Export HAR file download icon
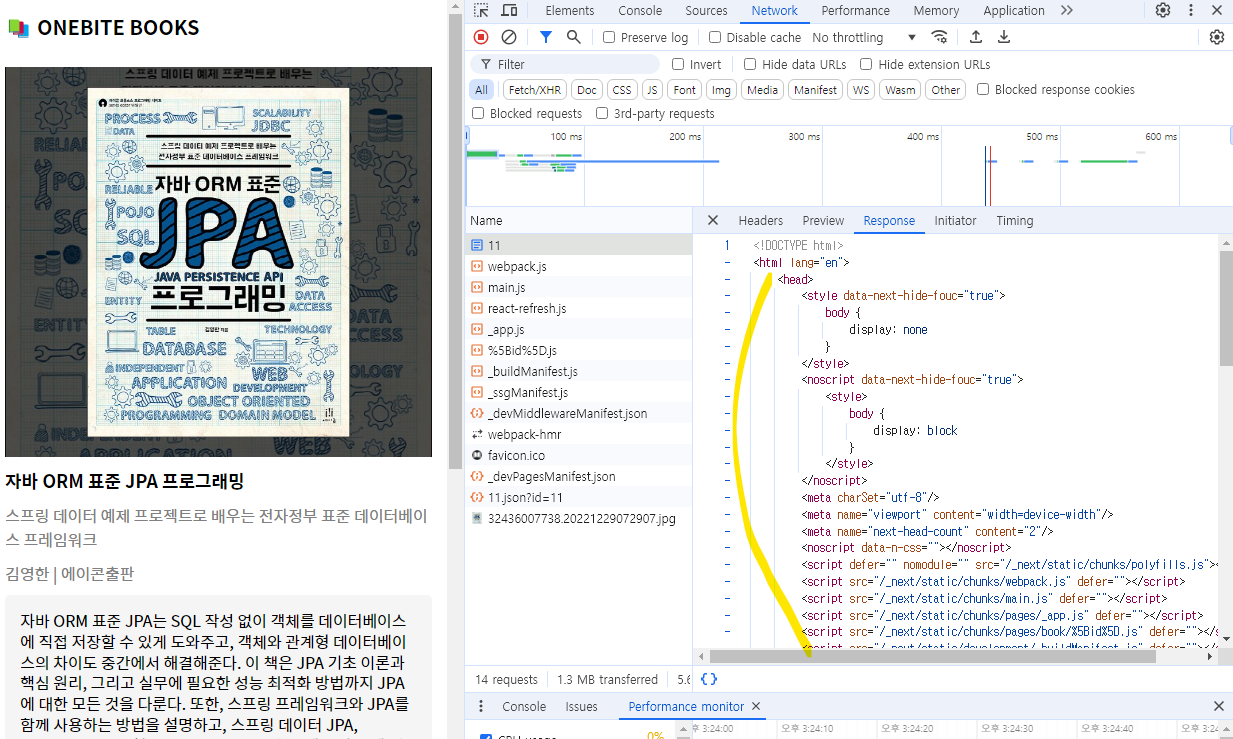 [1004, 37]
